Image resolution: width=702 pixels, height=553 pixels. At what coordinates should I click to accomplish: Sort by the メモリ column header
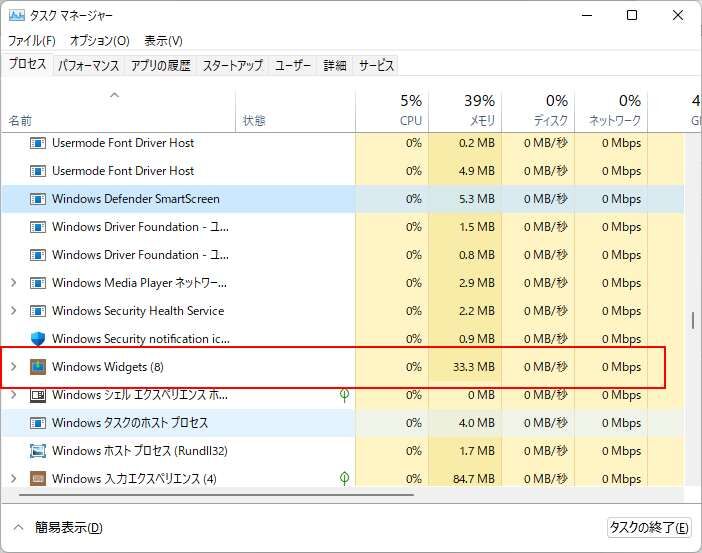465,111
